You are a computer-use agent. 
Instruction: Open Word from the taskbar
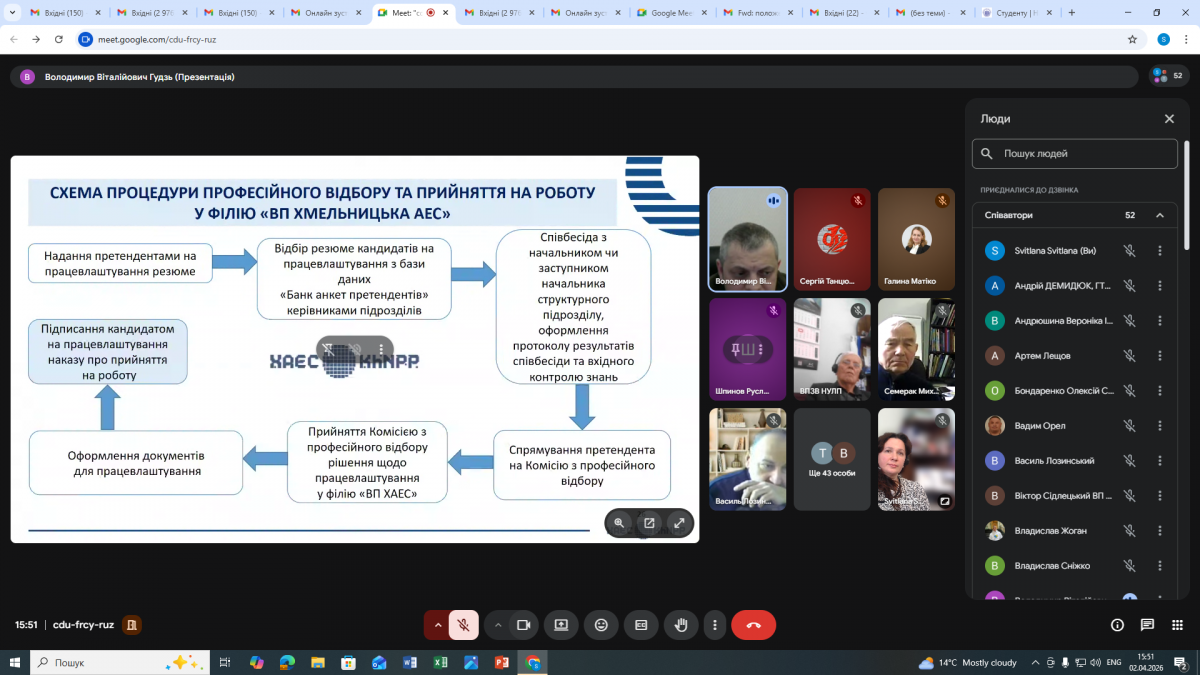[x=409, y=662]
